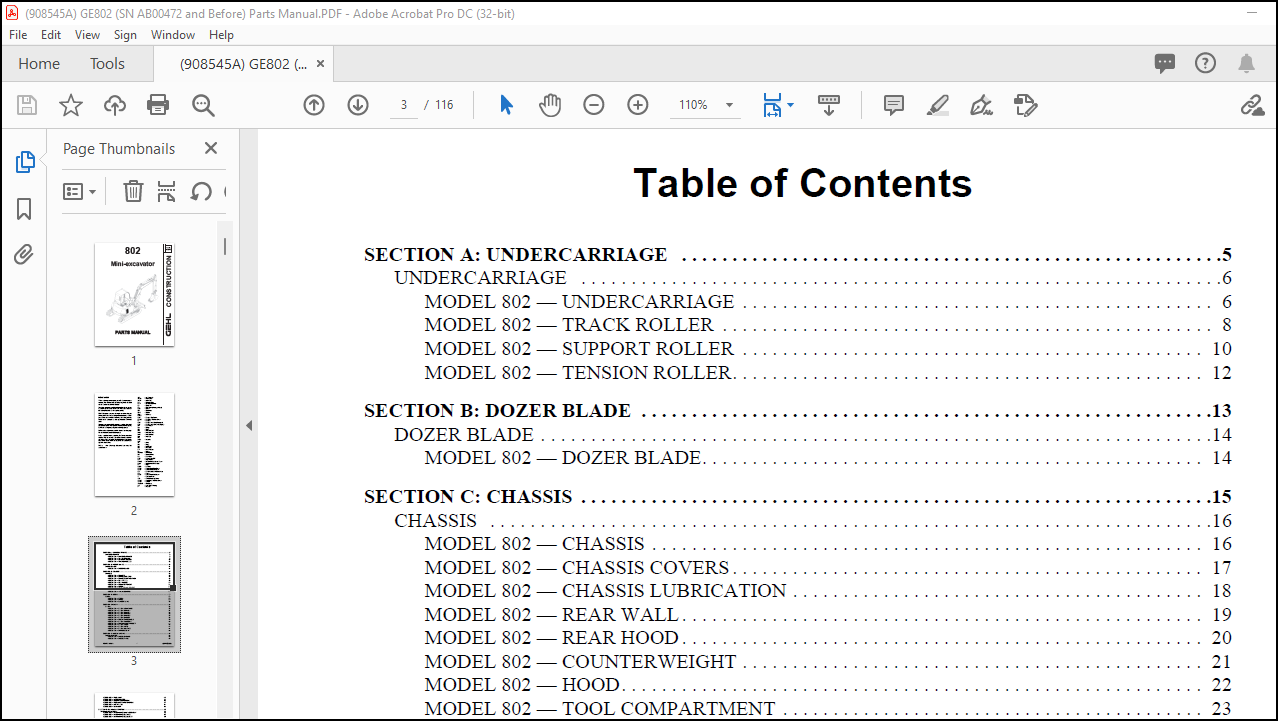Click MODEL 802 — COUNTERWEIGHT line
The width and height of the screenshot is (1278, 721).
[x=828, y=662]
